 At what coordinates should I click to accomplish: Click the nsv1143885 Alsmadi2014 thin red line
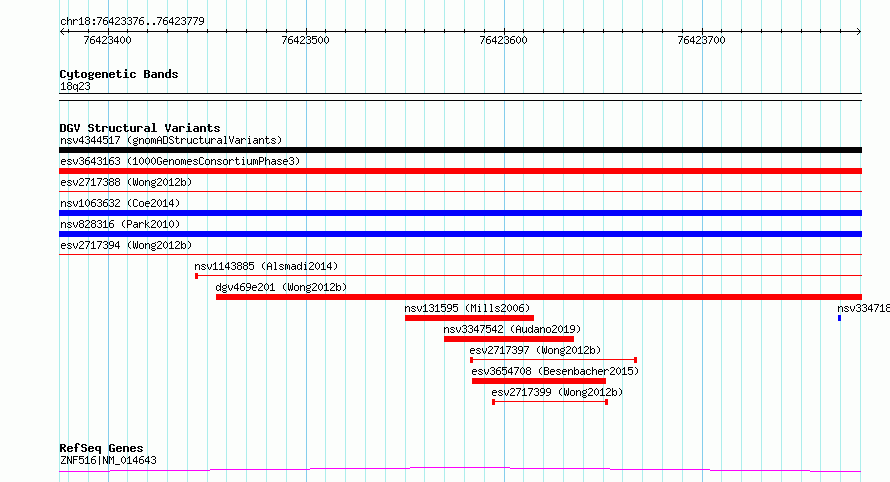[x=528, y=276]
